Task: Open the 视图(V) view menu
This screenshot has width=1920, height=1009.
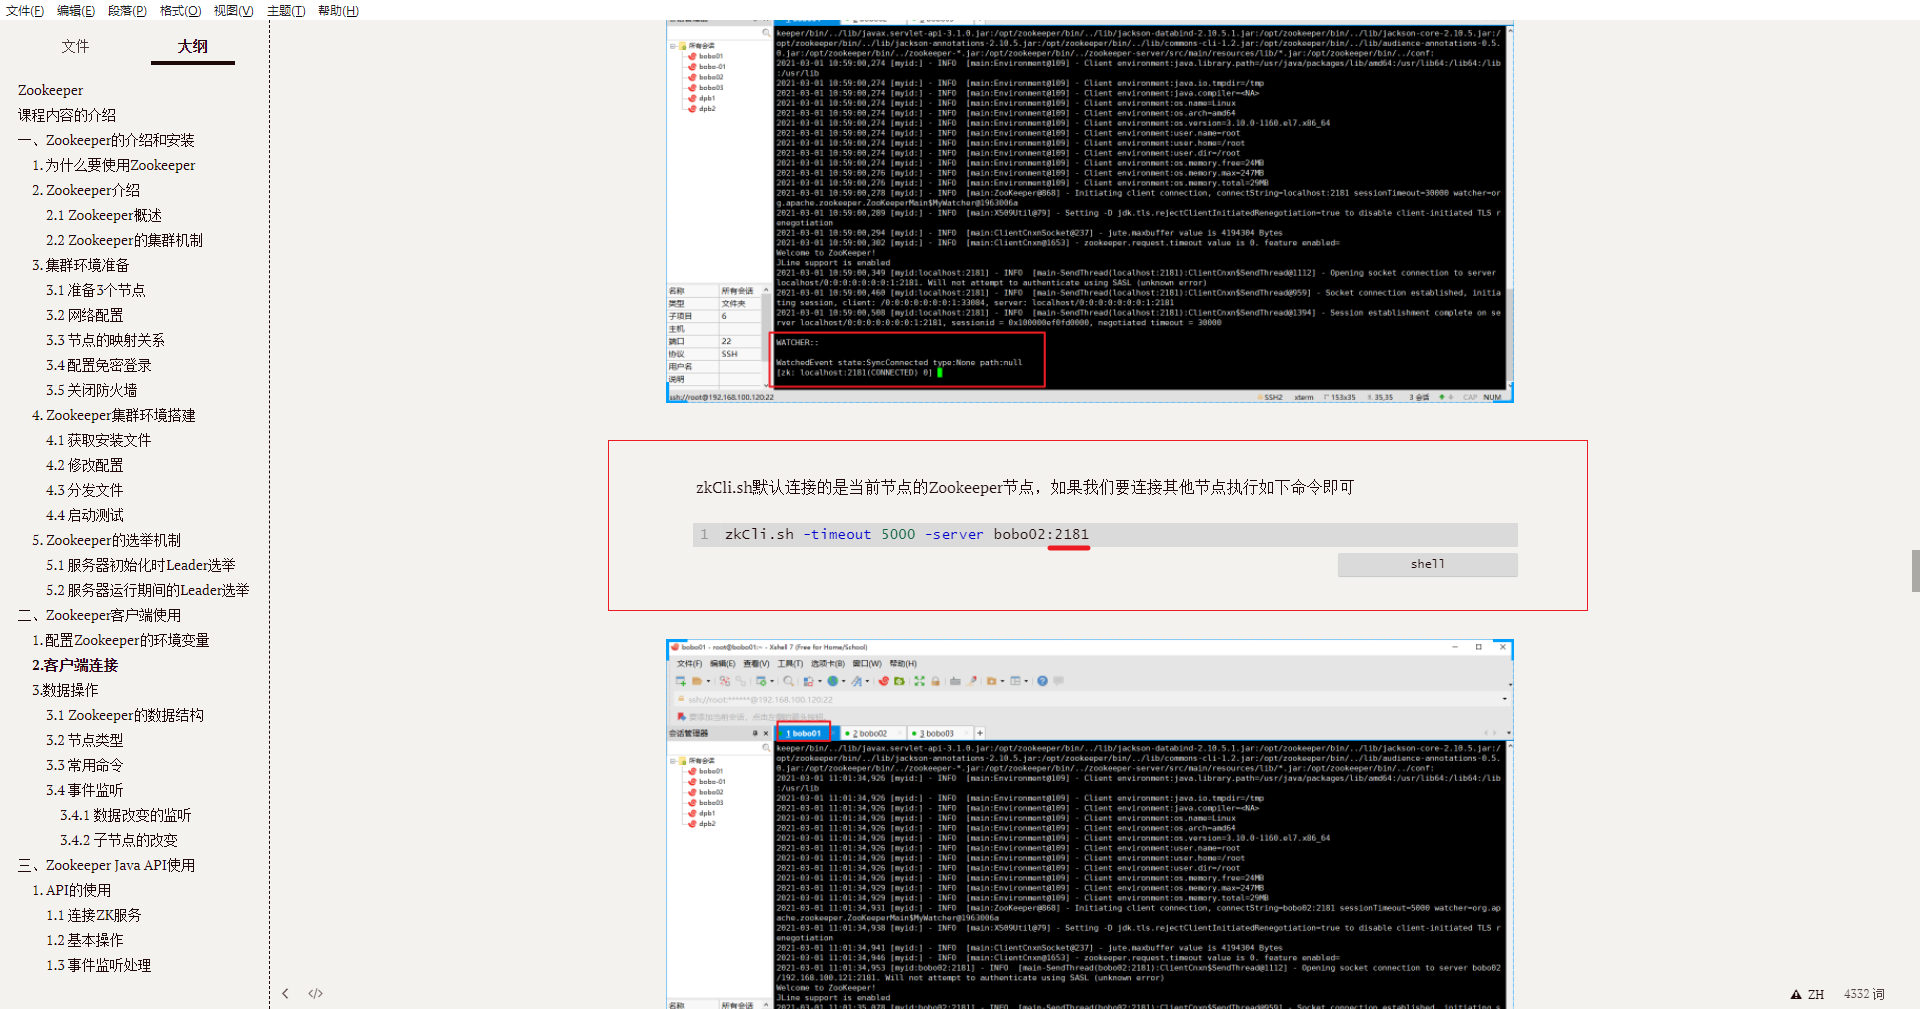Action: [233, 11]
